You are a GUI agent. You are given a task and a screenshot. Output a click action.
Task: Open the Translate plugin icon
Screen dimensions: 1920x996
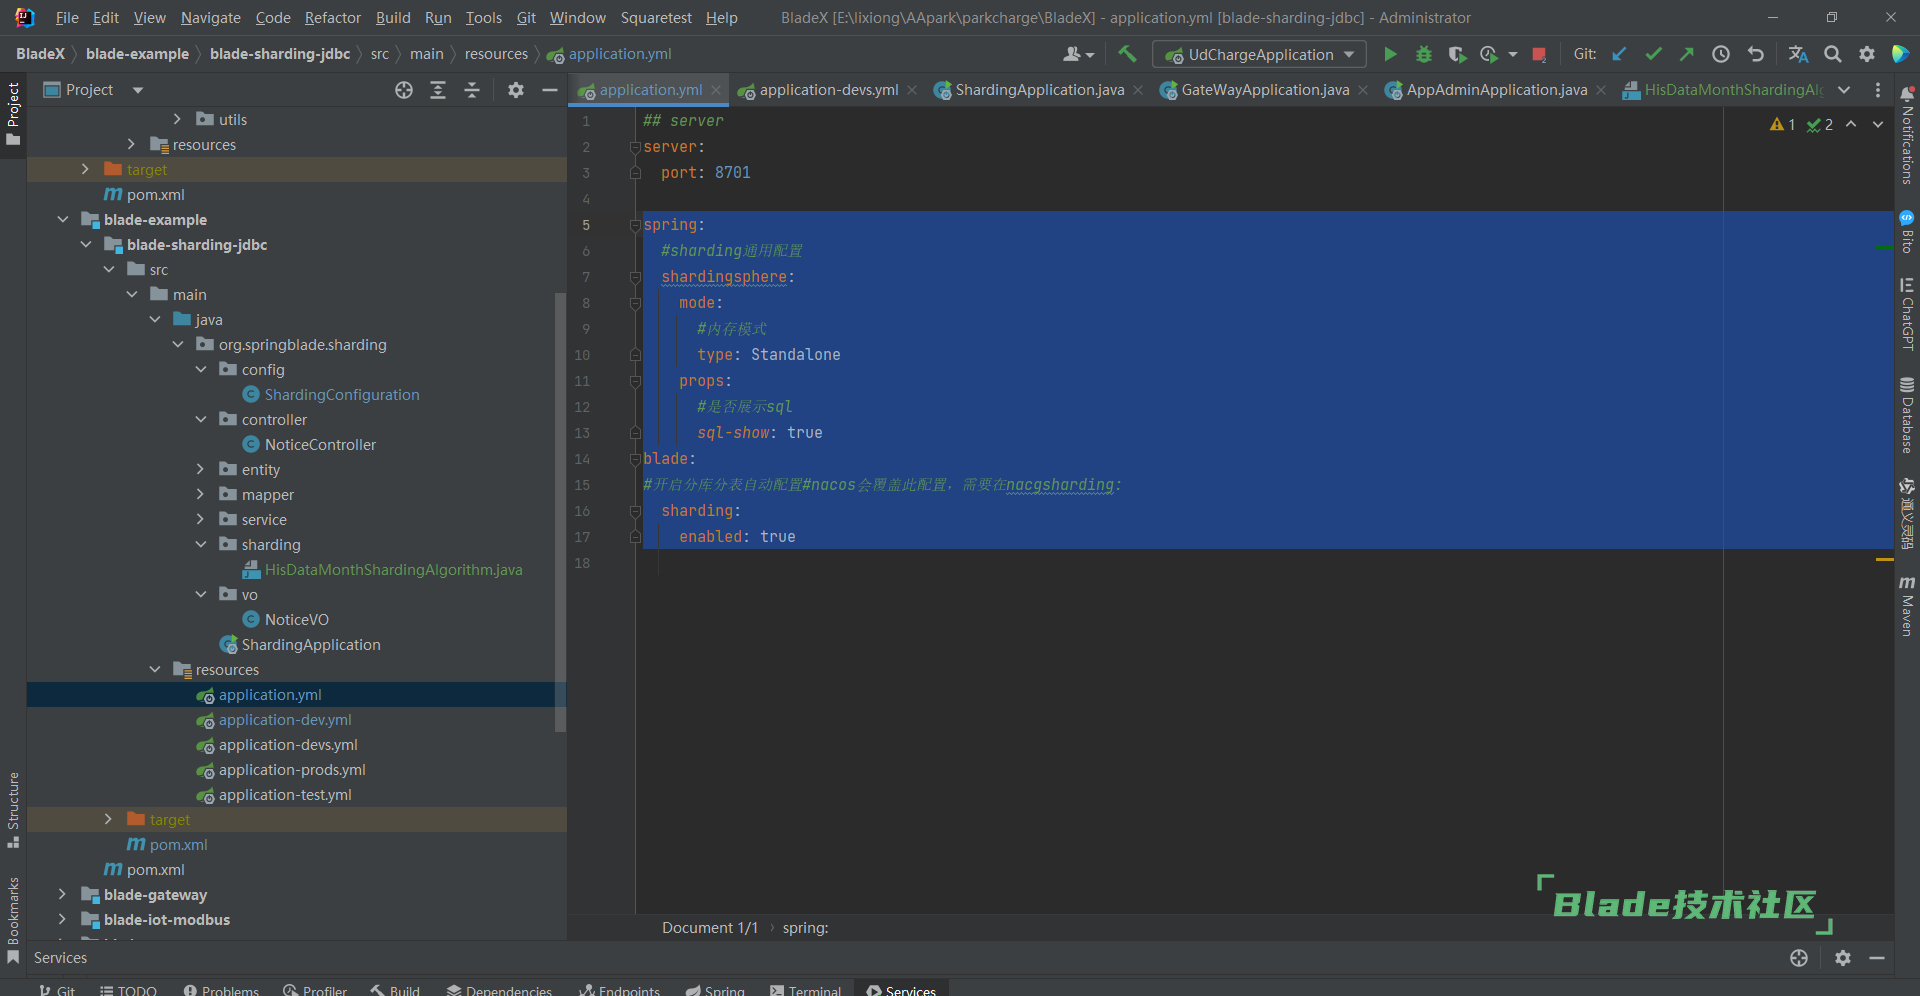coord(1798,54)
